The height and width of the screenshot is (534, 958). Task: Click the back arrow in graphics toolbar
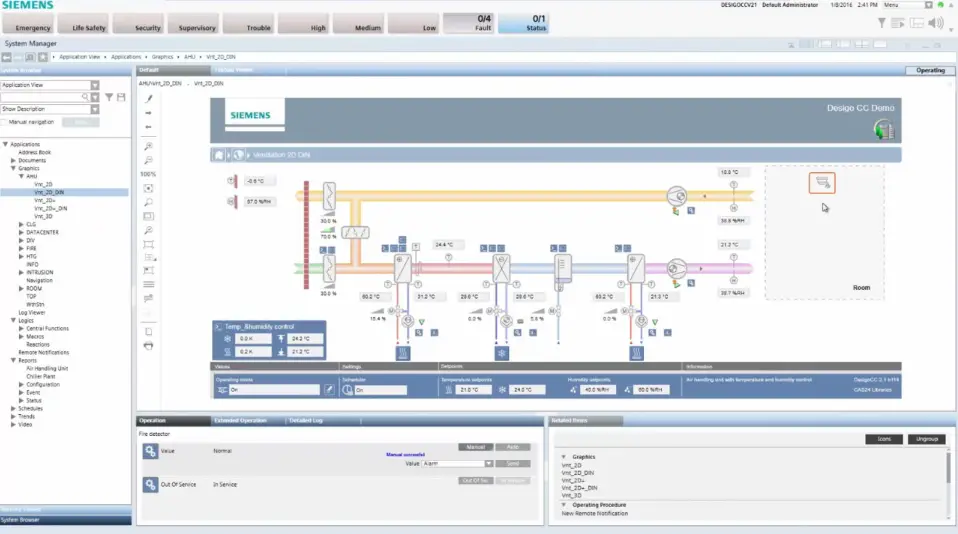[148, 127]
